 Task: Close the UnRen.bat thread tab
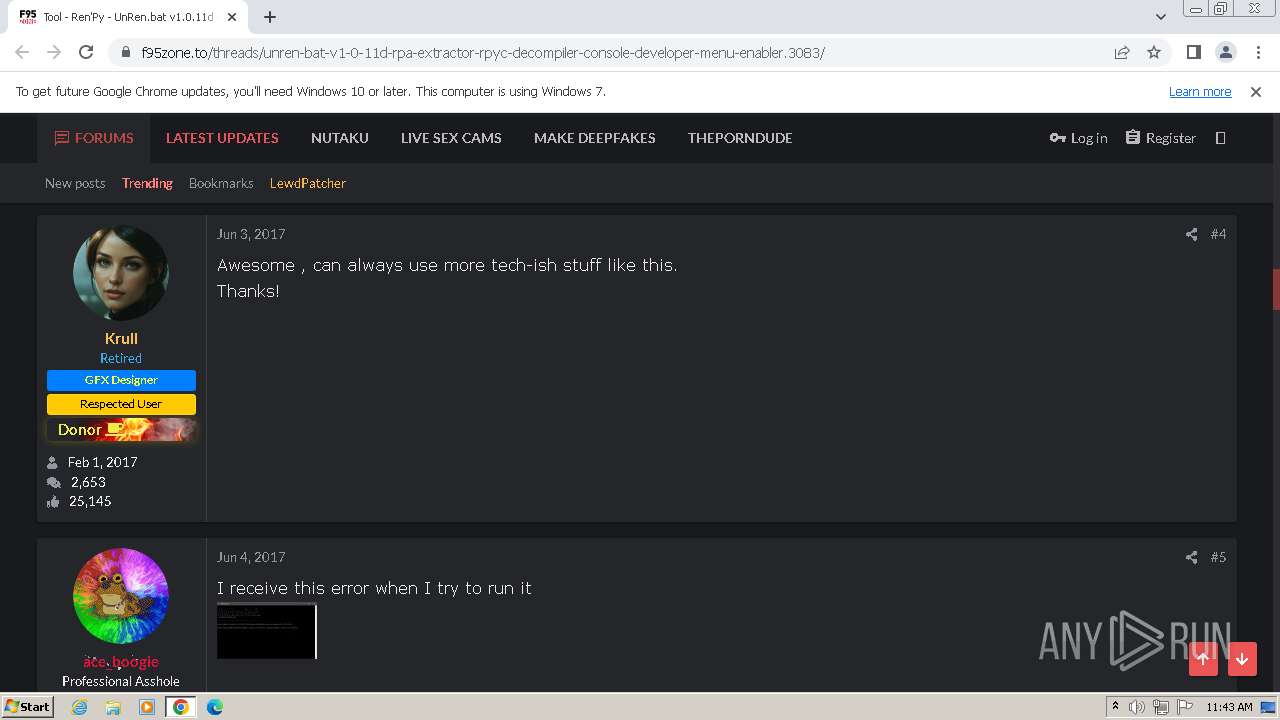coord(232,17)
